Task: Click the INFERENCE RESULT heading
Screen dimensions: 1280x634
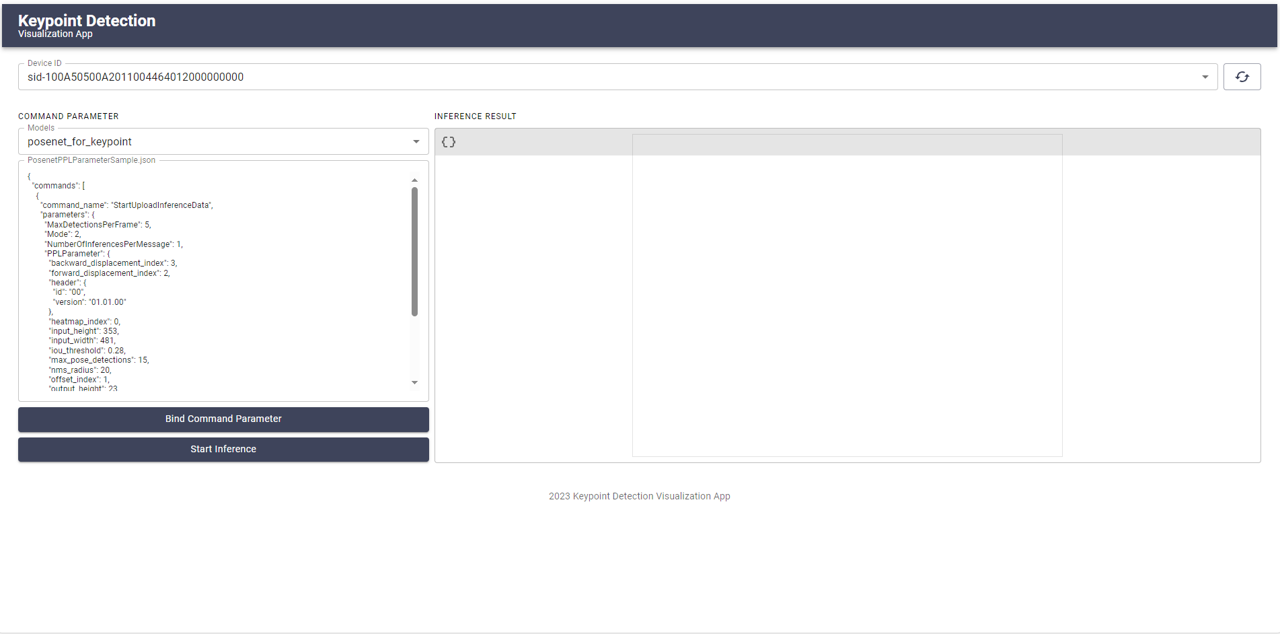Action: click(x=475, y=116)
